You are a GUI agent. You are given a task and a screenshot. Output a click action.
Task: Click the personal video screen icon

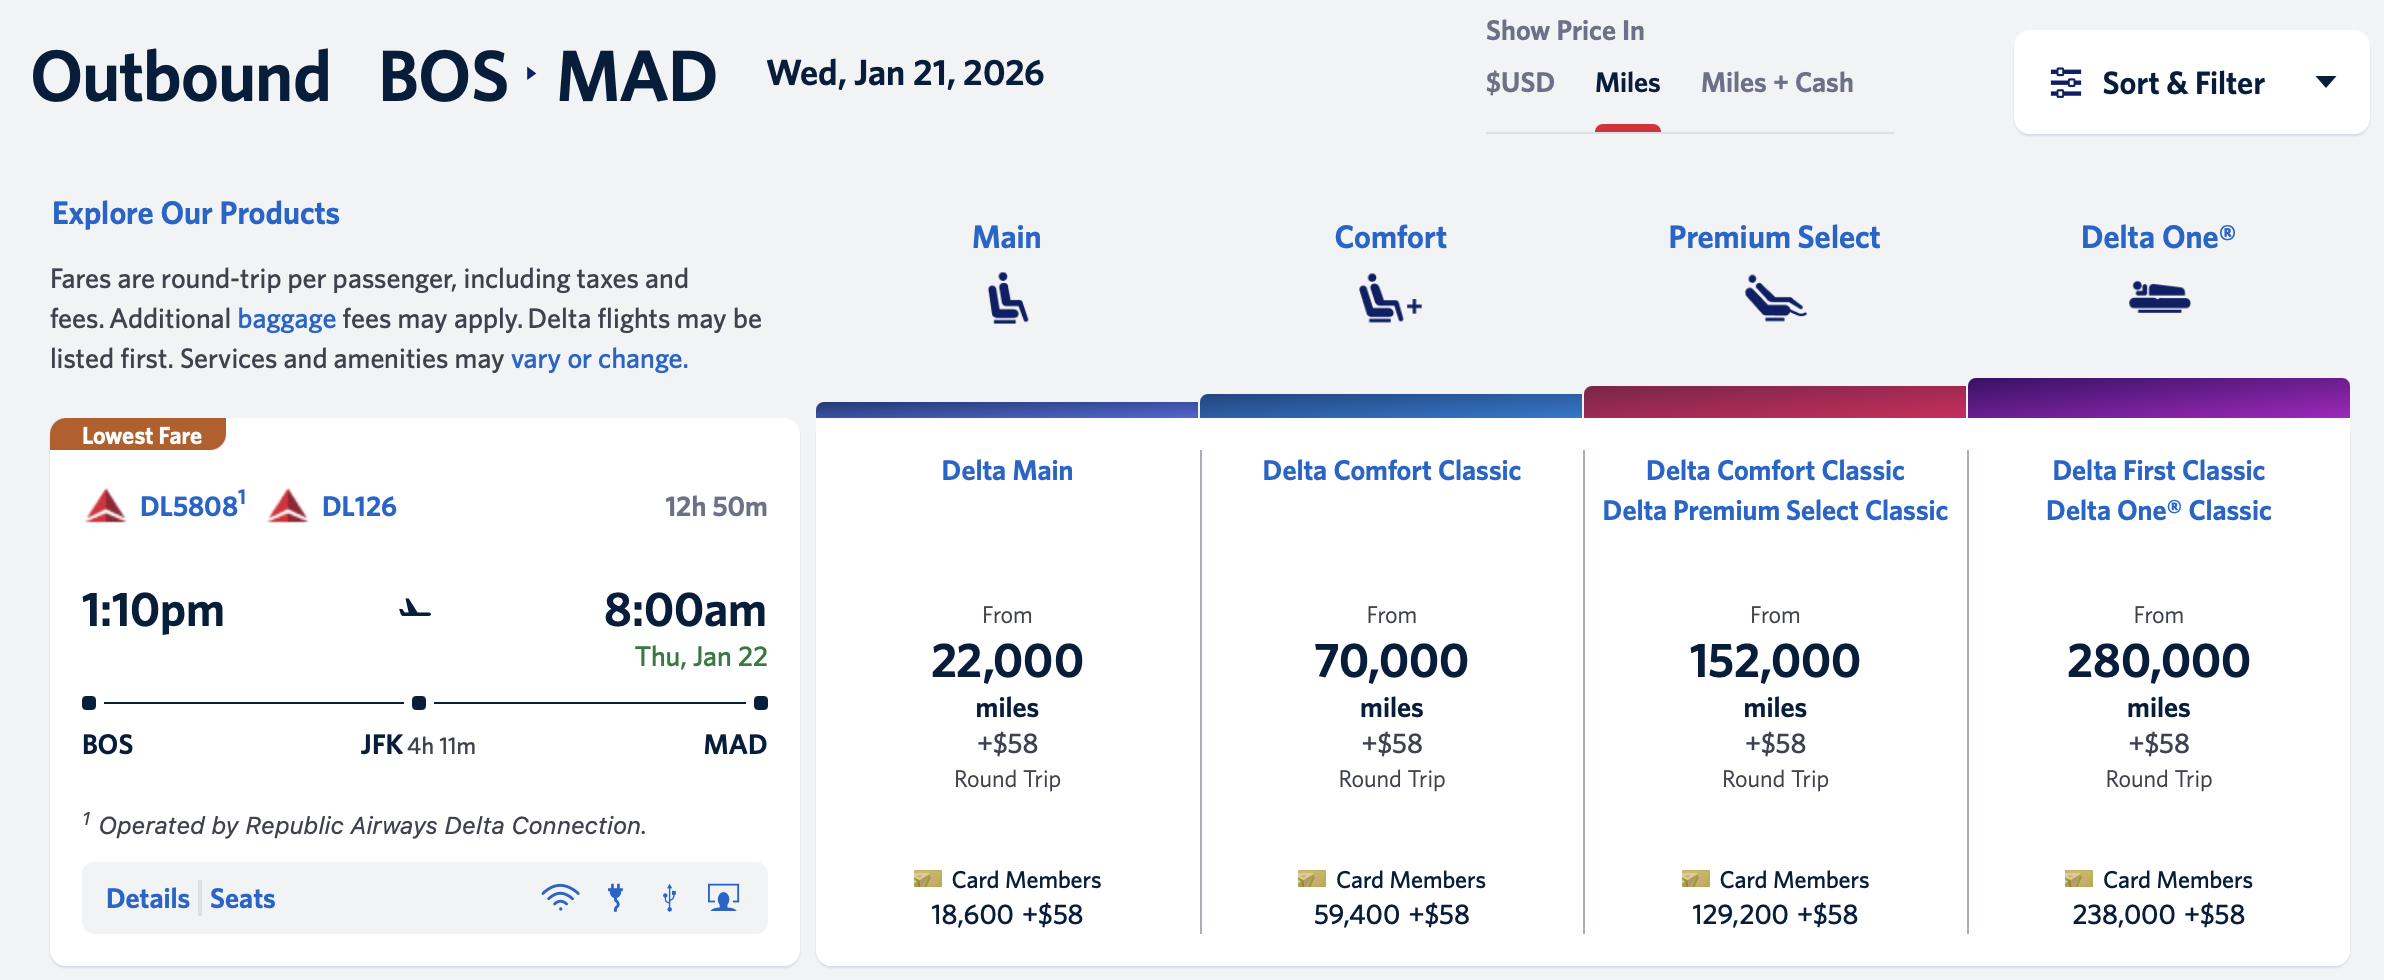(x=723, y=897)
